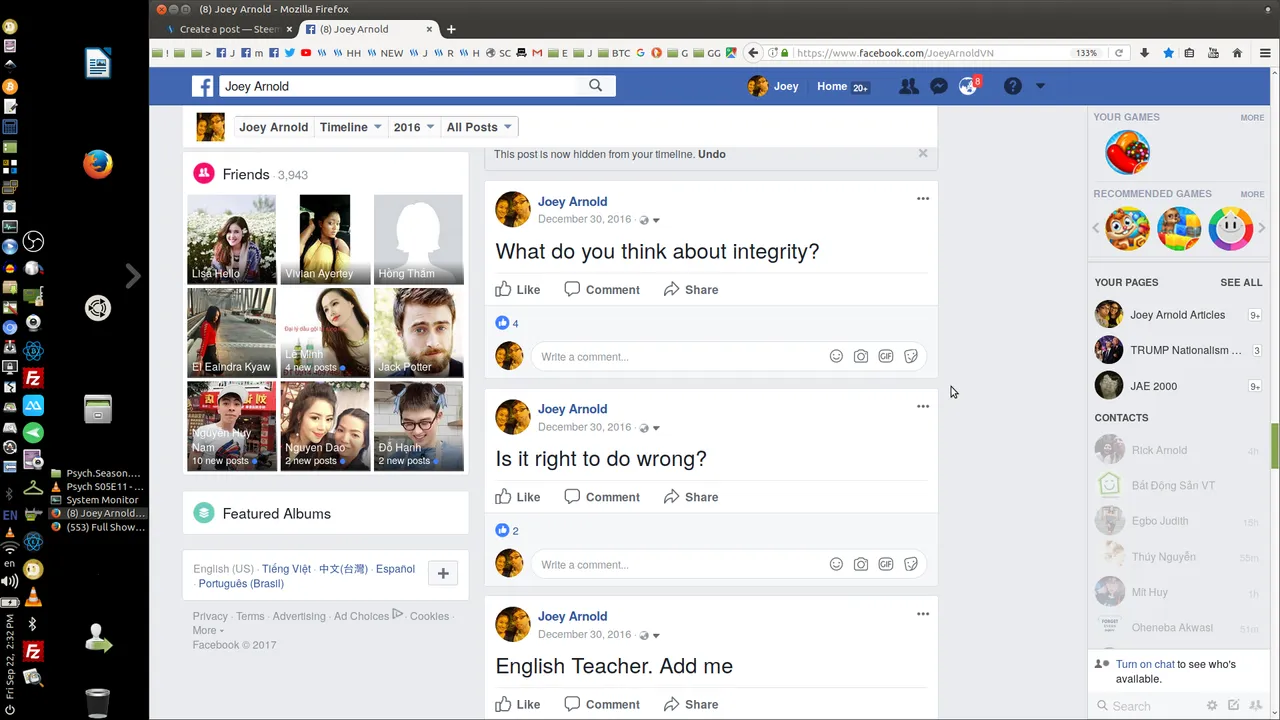The image size is (1280, 720).
Task: Open Joey profile link in top bar
Action: coord(774,87)
